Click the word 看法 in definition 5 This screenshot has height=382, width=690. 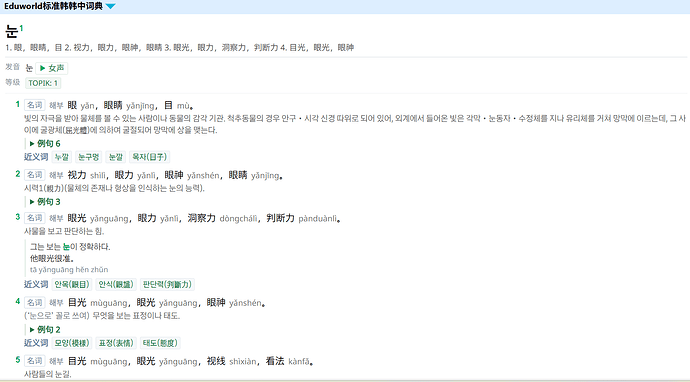coord(275,361)
